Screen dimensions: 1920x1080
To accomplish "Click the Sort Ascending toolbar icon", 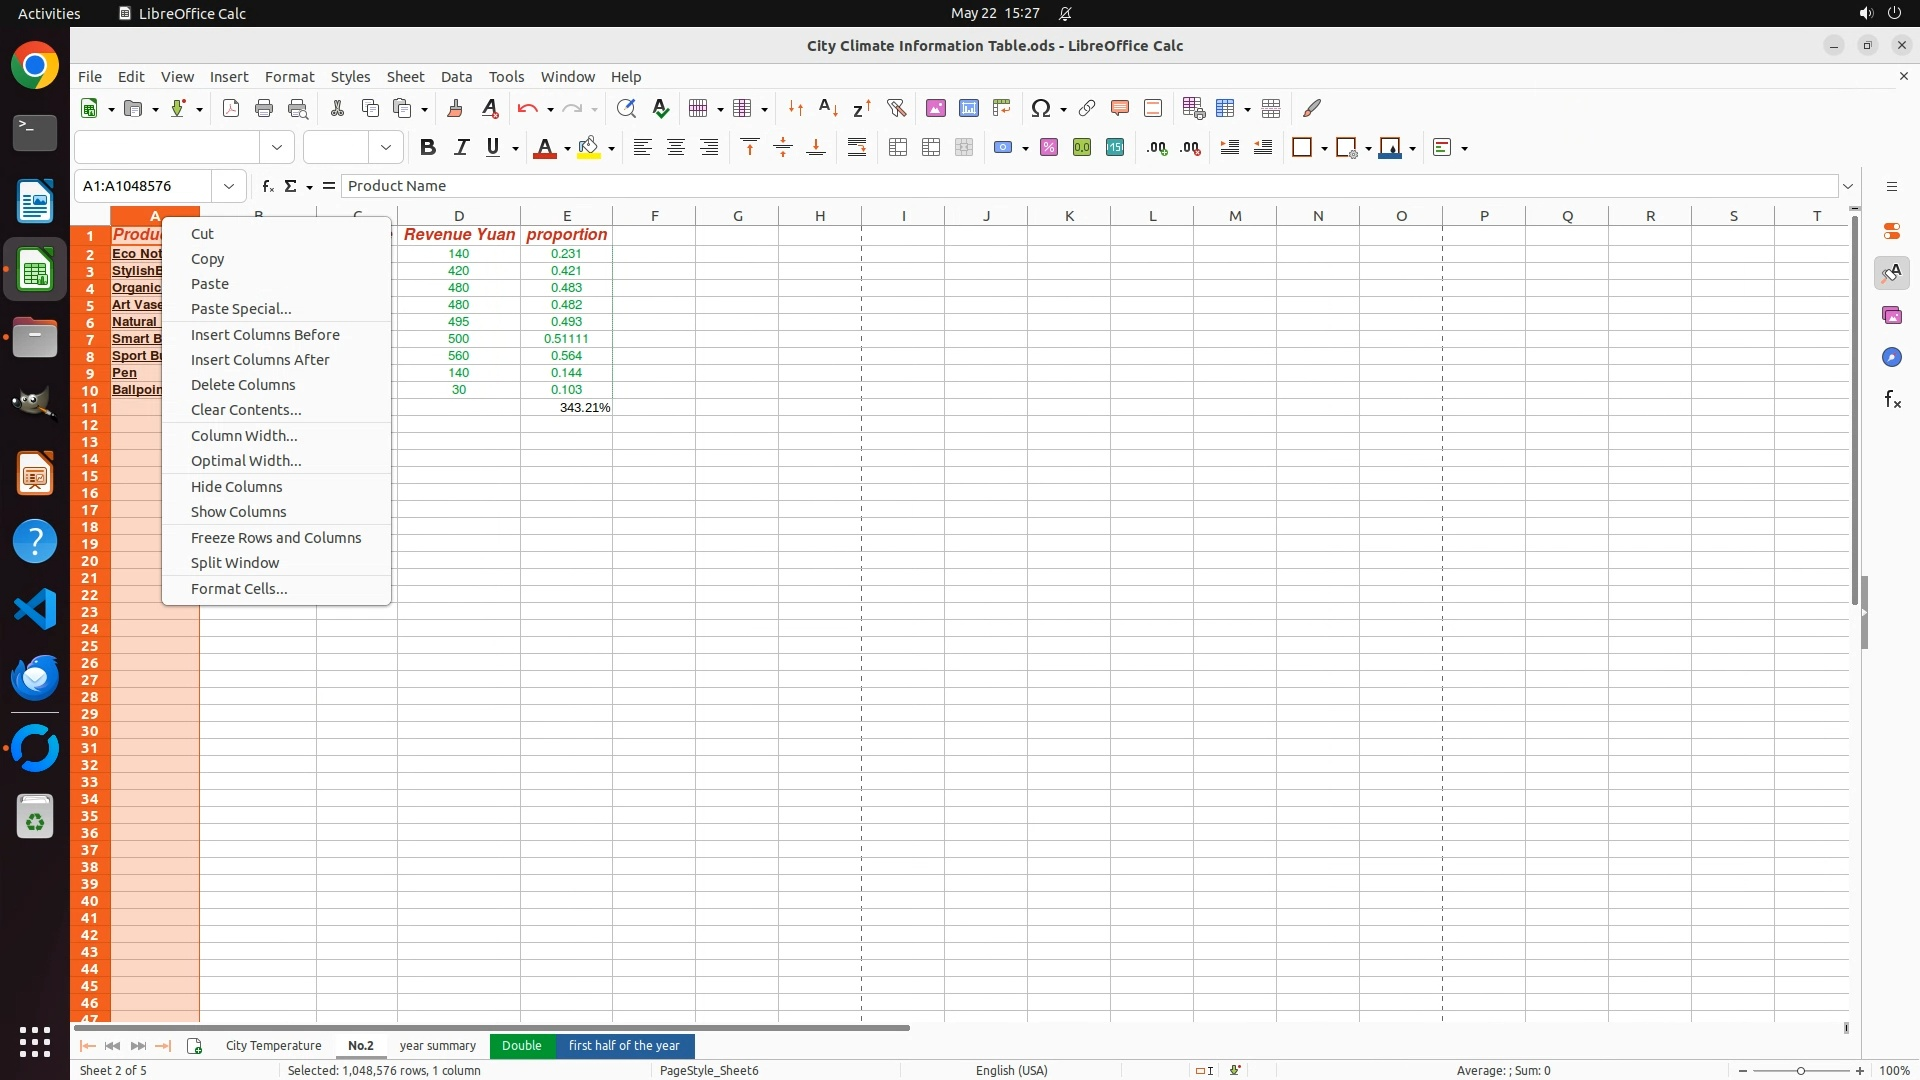I will pos(828,108).
